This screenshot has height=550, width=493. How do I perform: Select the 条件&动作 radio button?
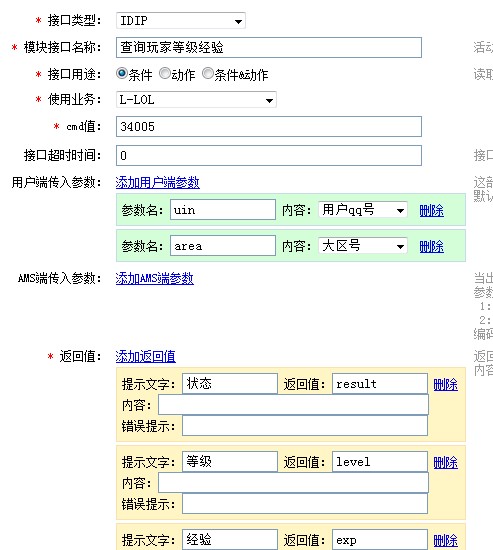(x=208, y=73)
